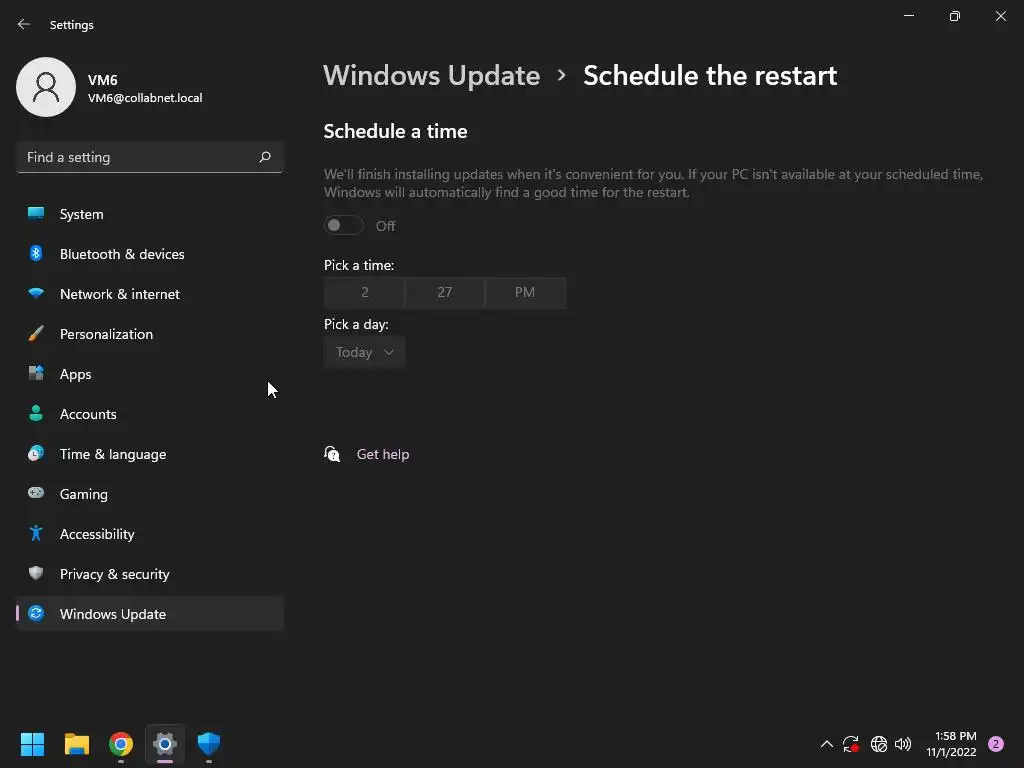Click the Bluetooth icon in sidebar

click(36, 253)
